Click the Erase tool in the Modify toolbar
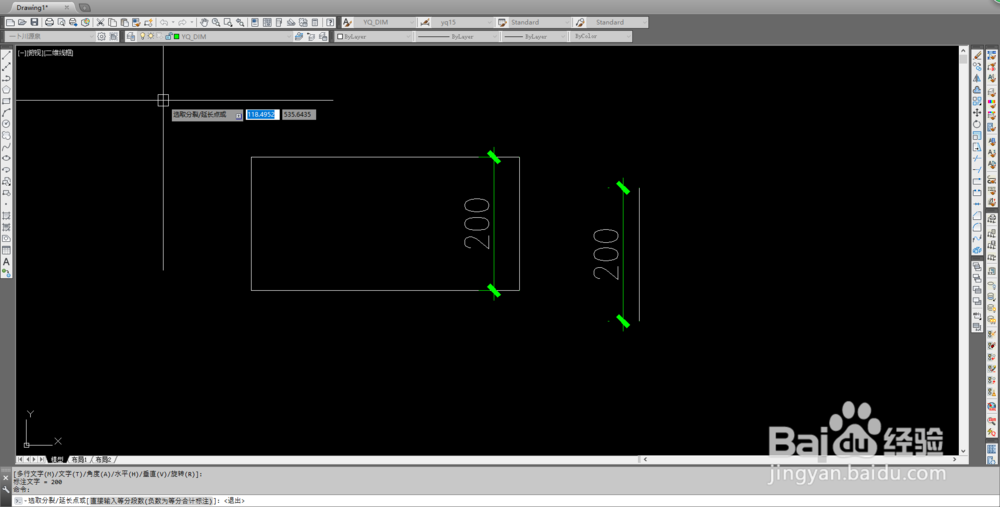 [x=977, y=55]
